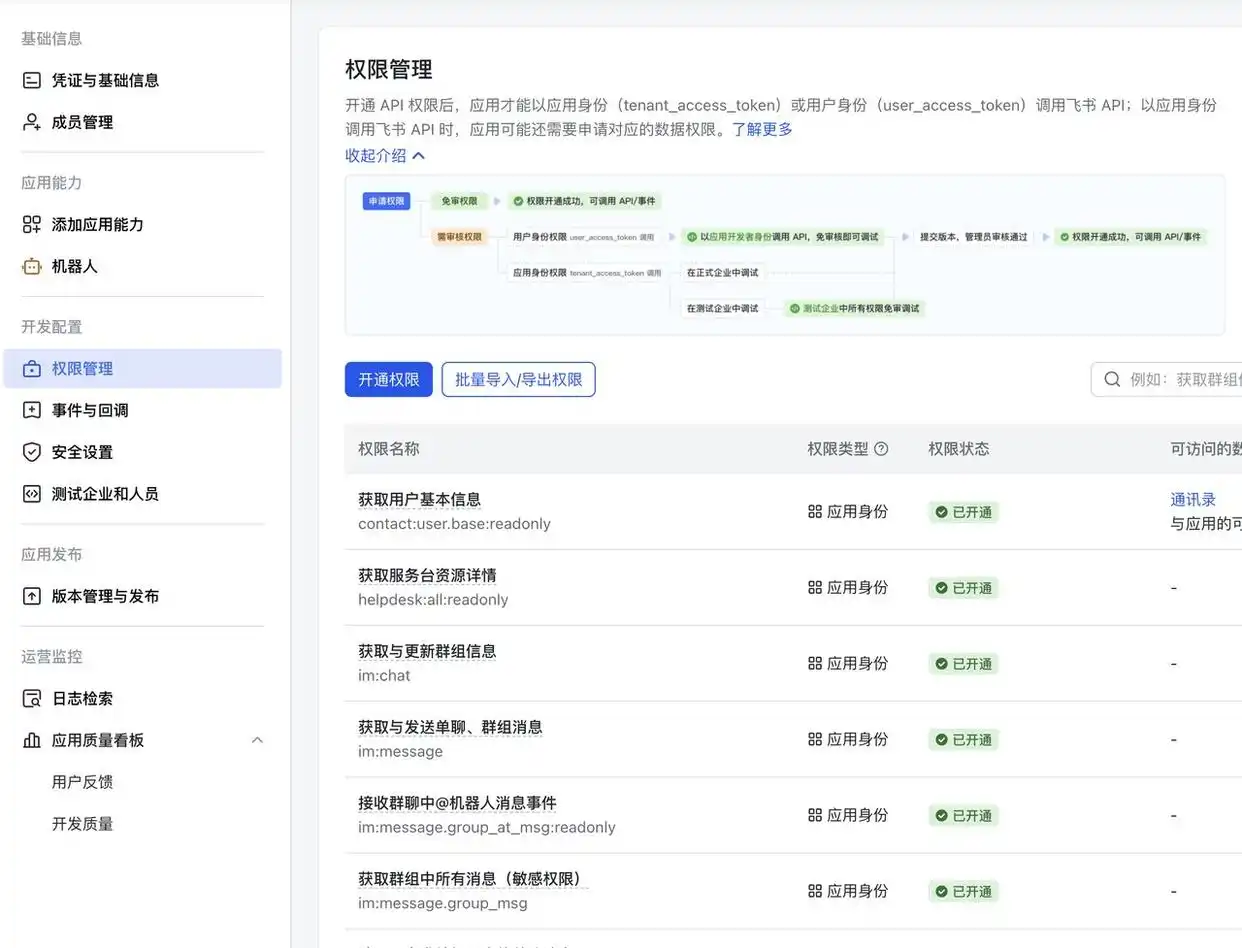Click the blue 开通权限 button
This screenshot has width=1242, height=948.
coord(388,379)
